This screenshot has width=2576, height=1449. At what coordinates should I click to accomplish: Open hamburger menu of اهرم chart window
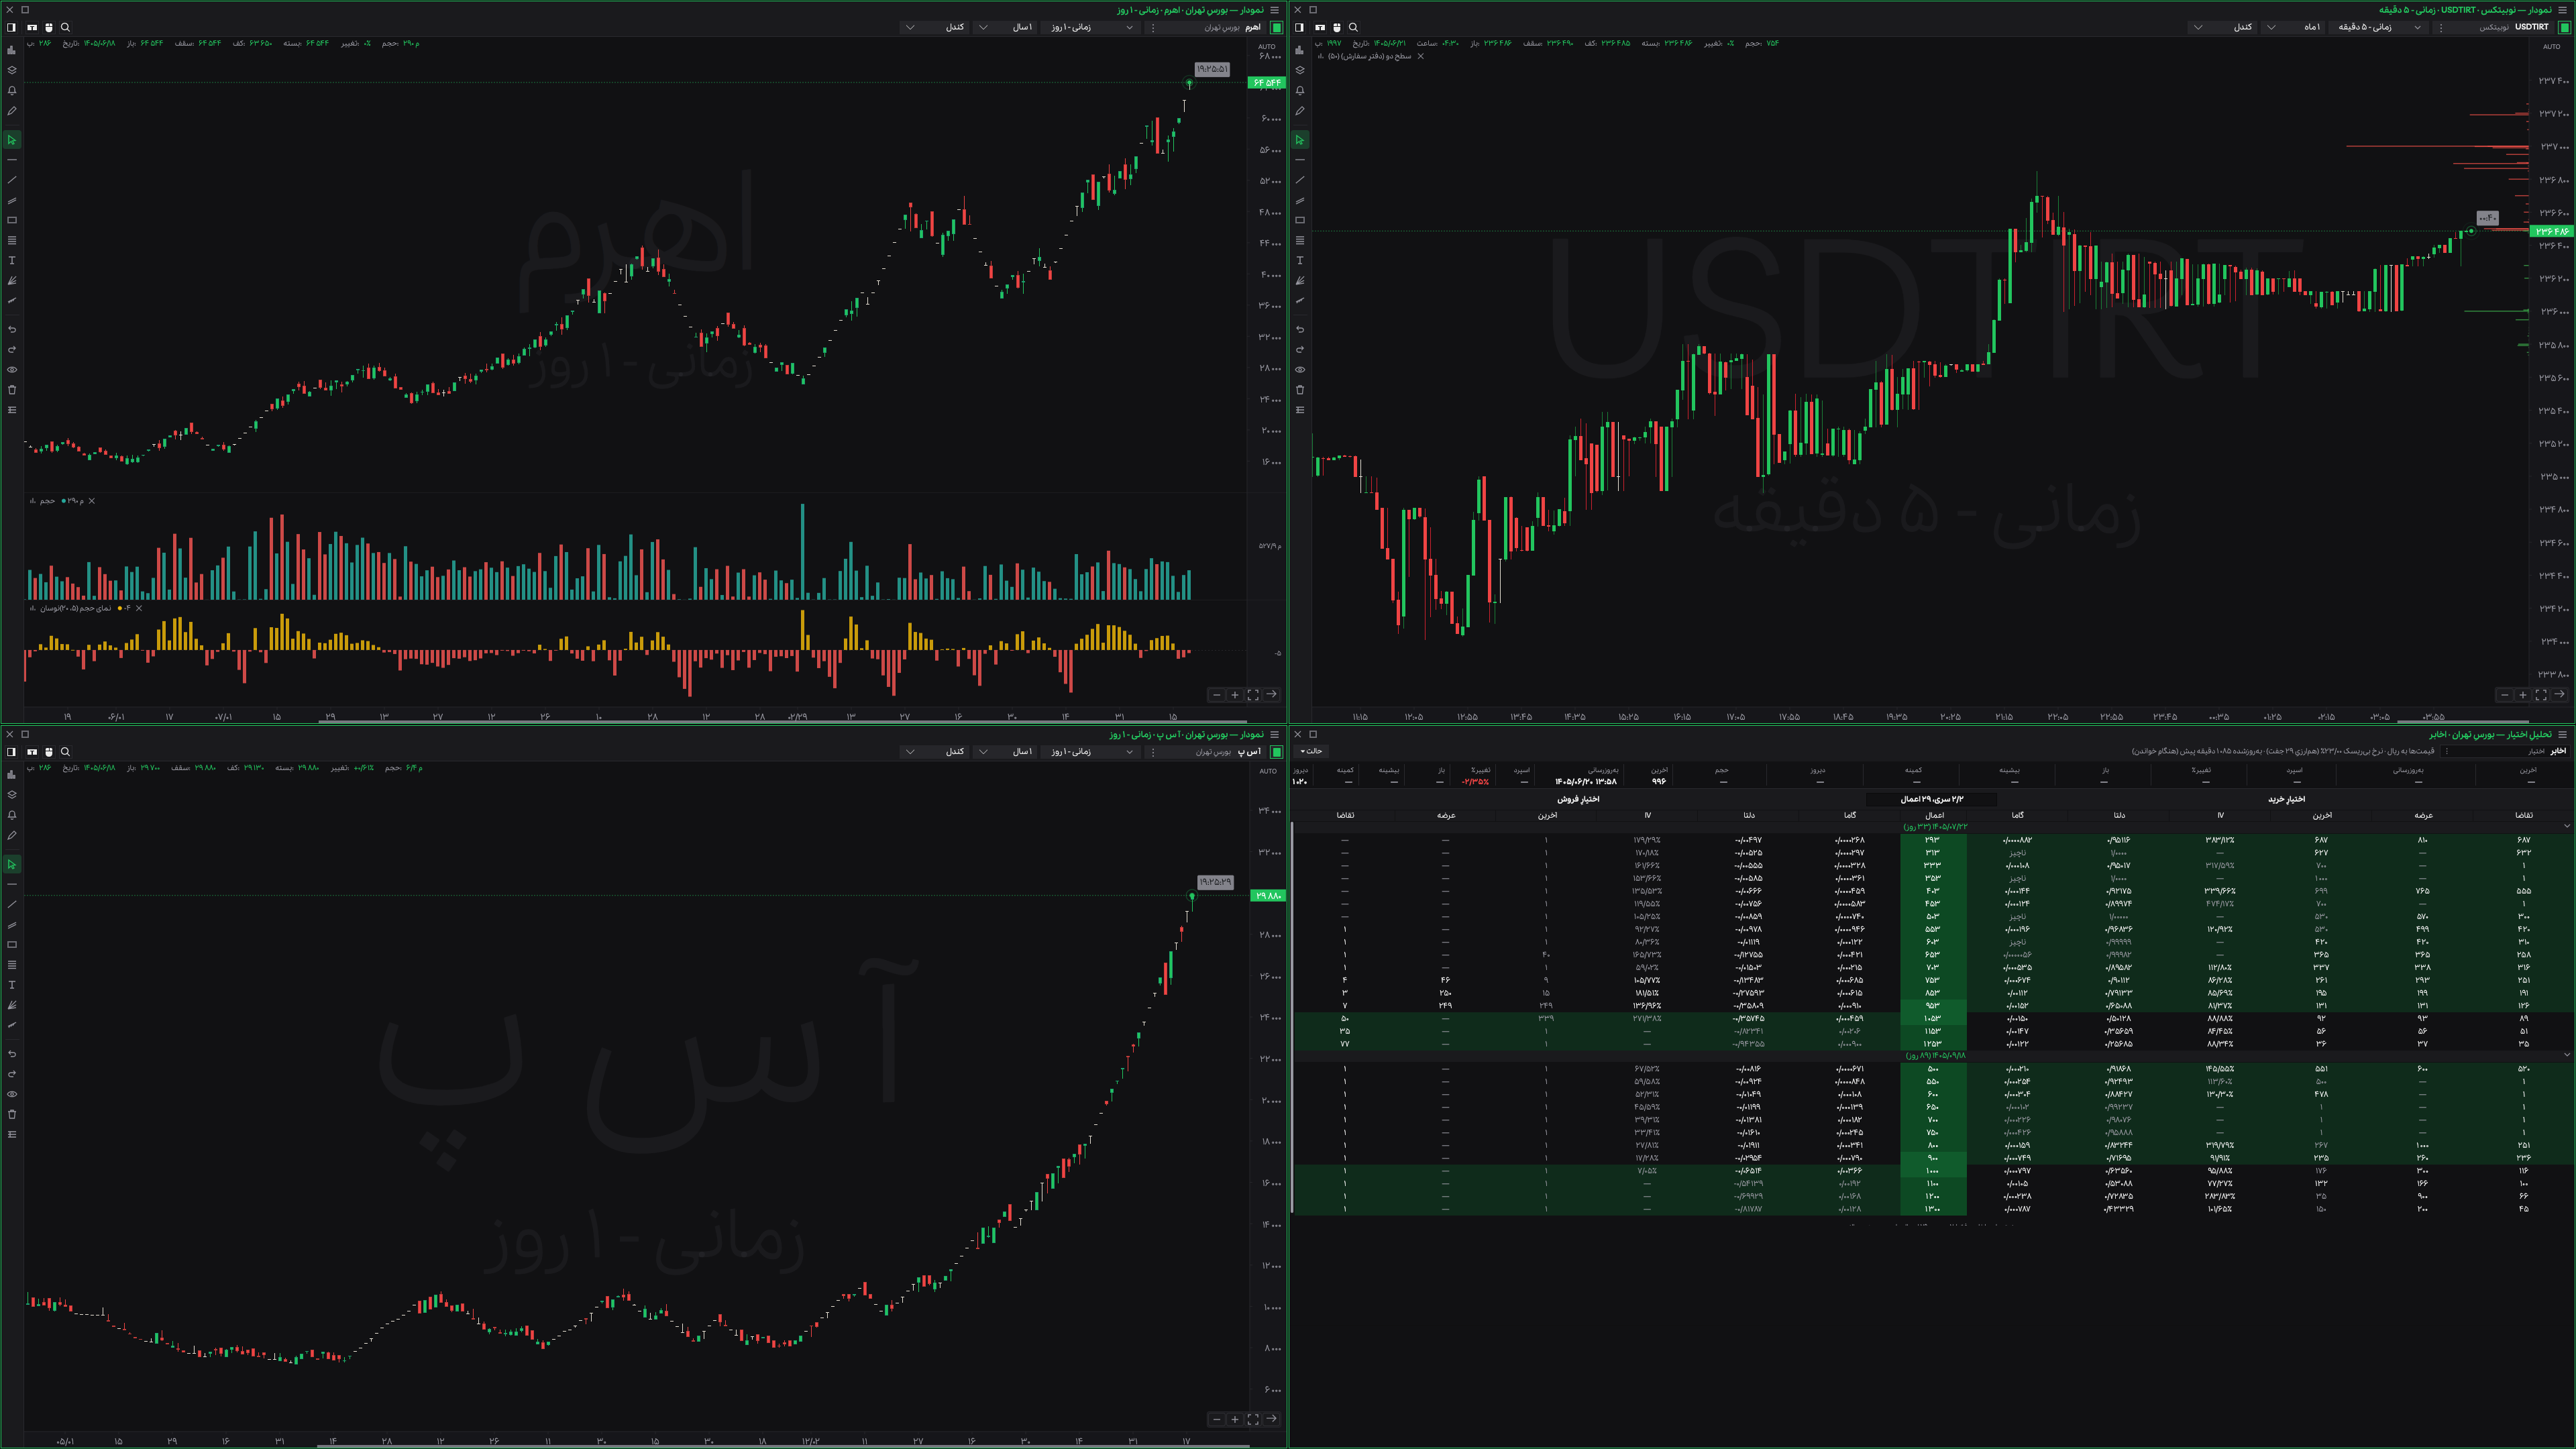point(1274,9)
